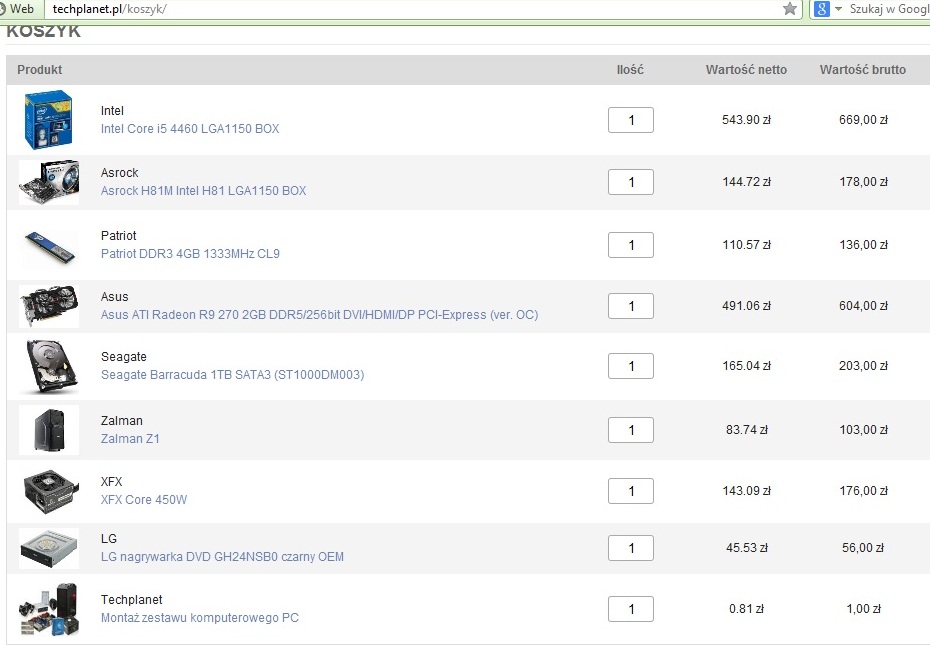Open the Asrock H81M motherboard thumbnail
The height and width of the screenshot is (645, 930).
pos(49,182)
